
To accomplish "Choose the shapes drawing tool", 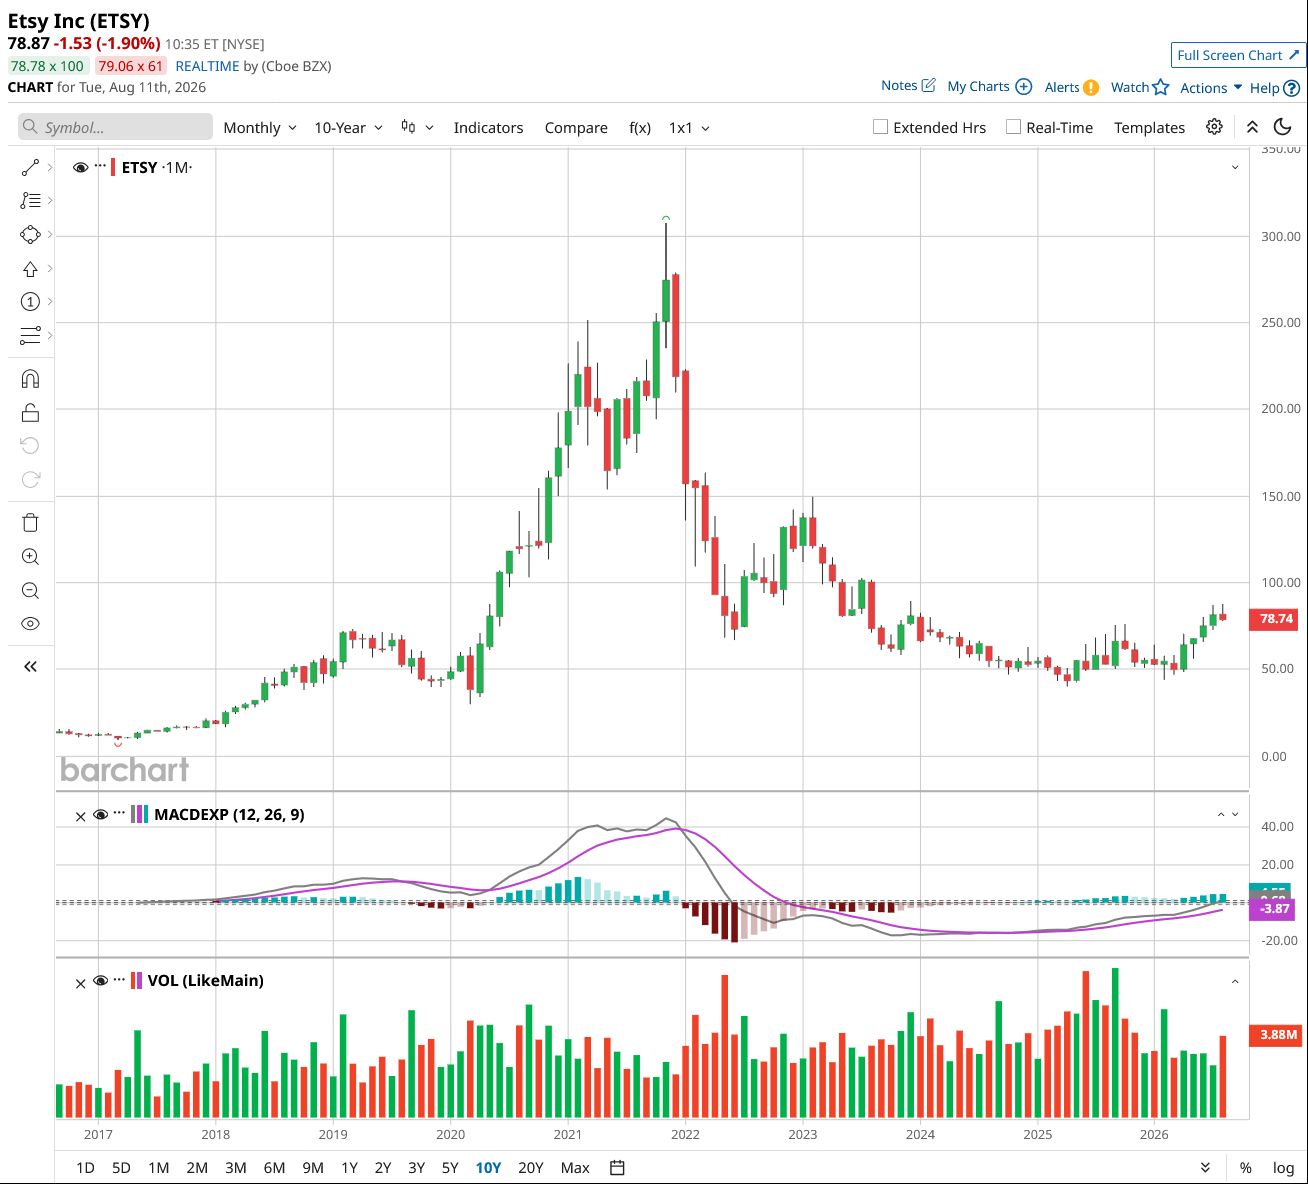I will tap(30, 234).
